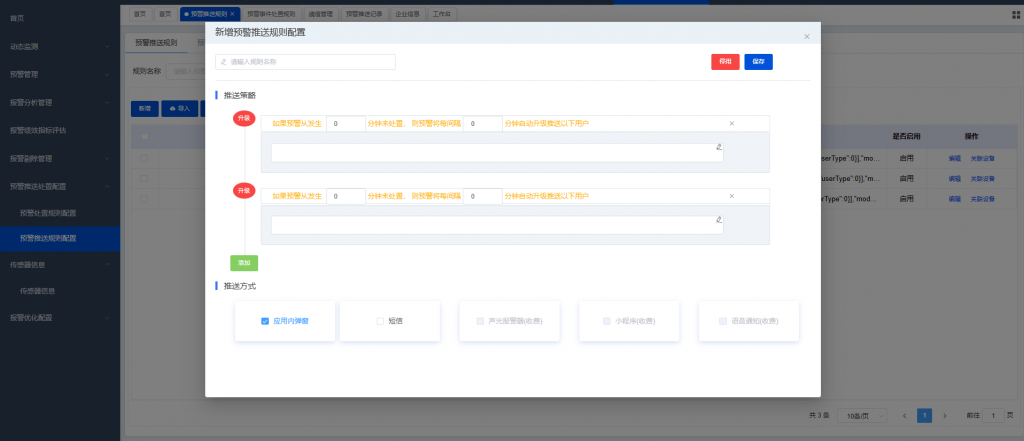
Task: Open the grid icon at top right
Action: tap(1015, 14)
